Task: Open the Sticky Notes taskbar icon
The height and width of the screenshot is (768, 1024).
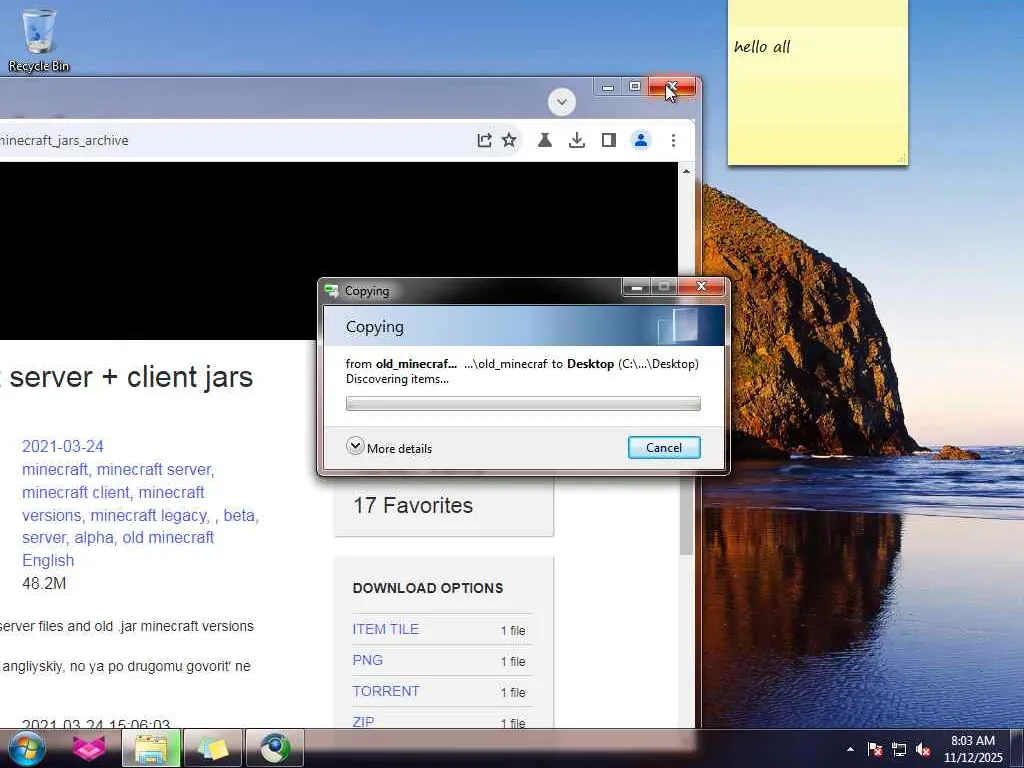Action: click(x=213, y=748)
